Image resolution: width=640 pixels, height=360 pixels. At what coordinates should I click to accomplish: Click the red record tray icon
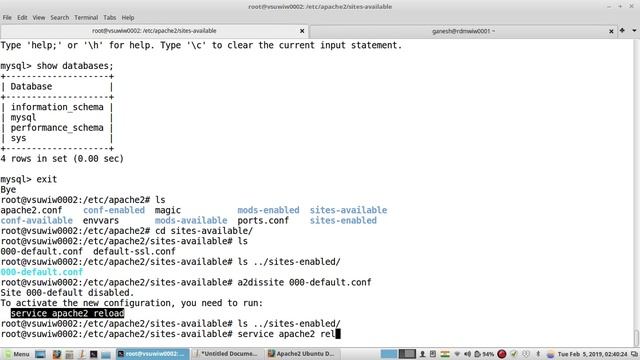click(502, 354)
